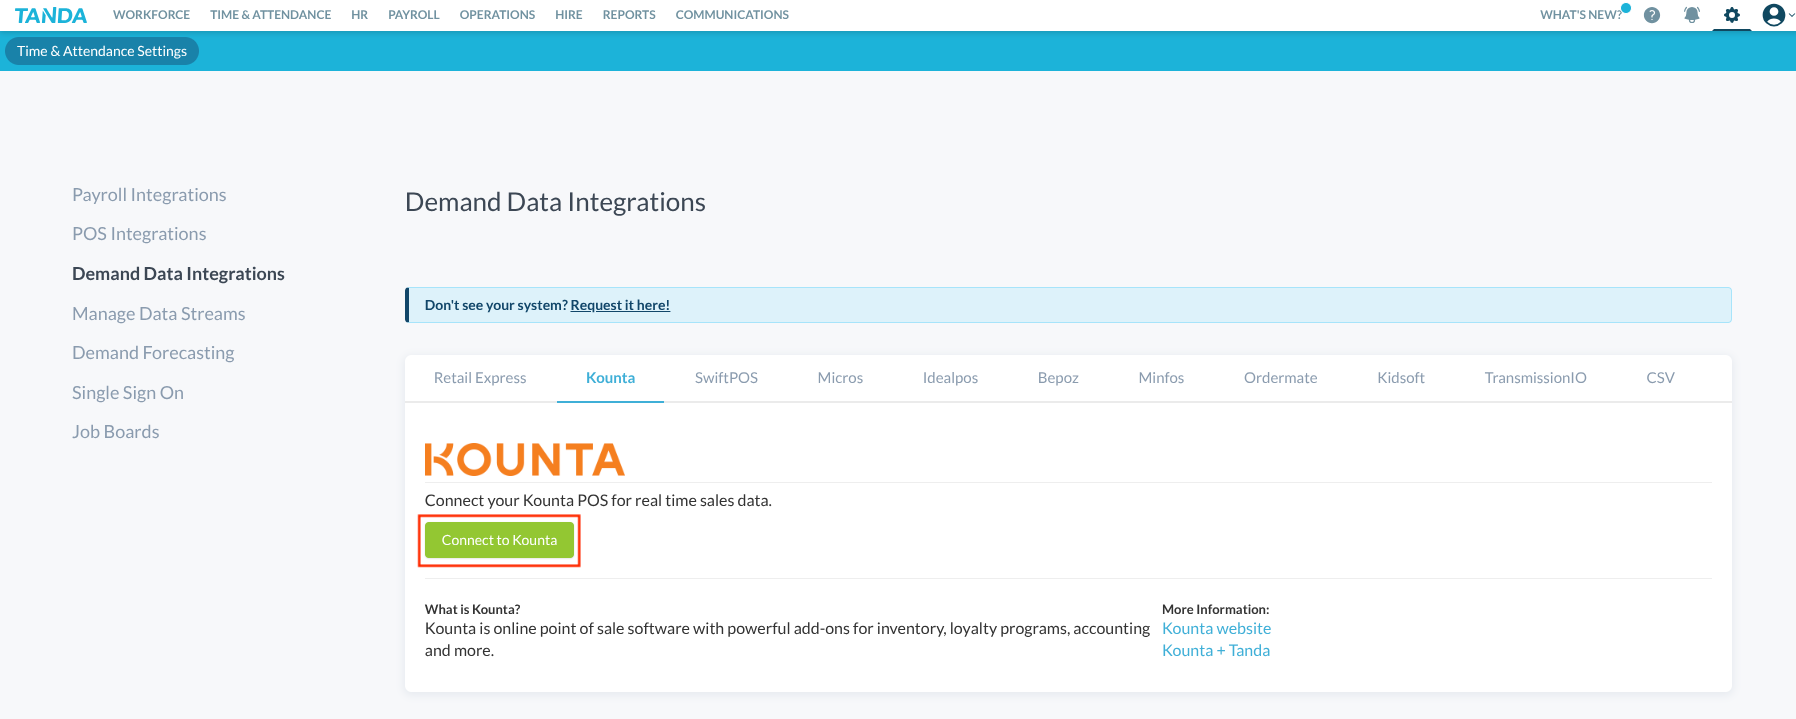Click the Request it here link
Viewport: 1796px width, 719px height.
(x=620, y=305)
